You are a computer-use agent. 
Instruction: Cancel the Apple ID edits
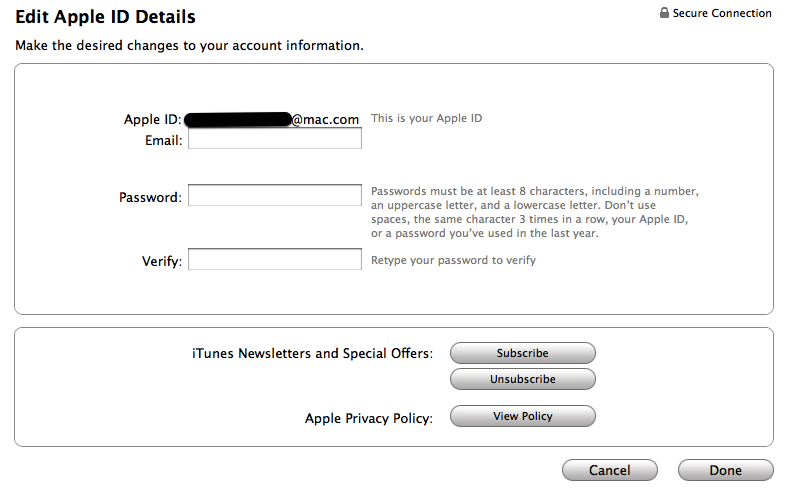[610, 470]
